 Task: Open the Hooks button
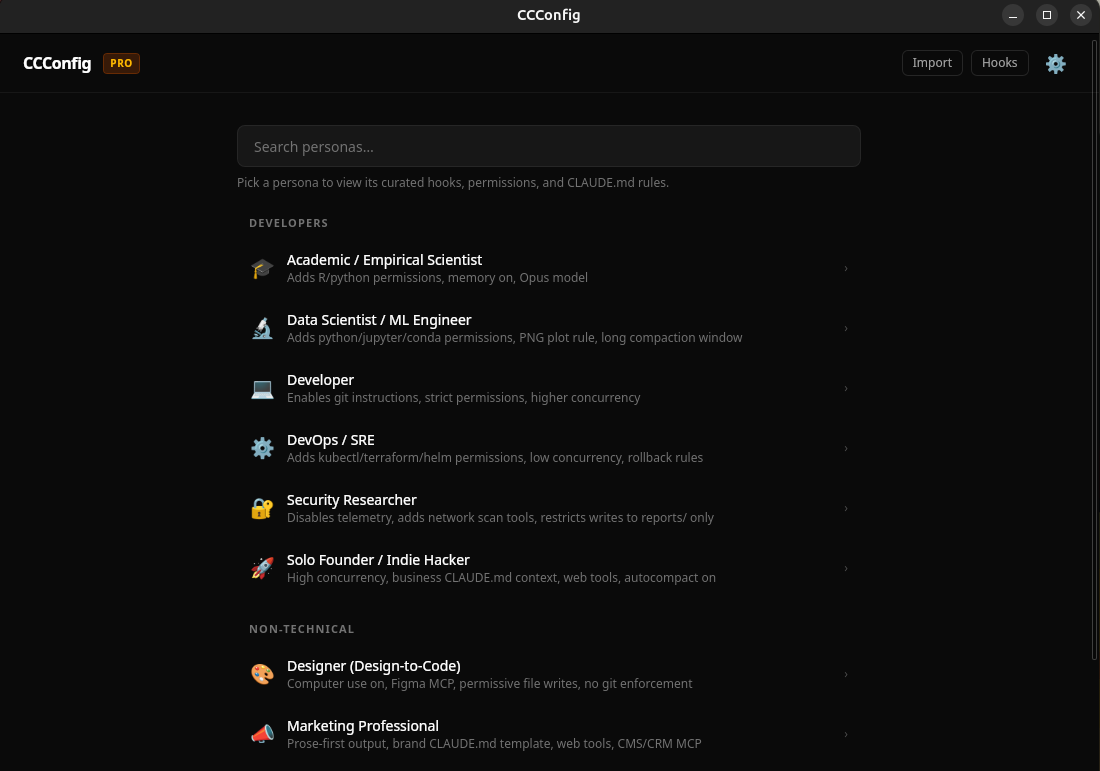pyautogui.click(x=999, y=63)
